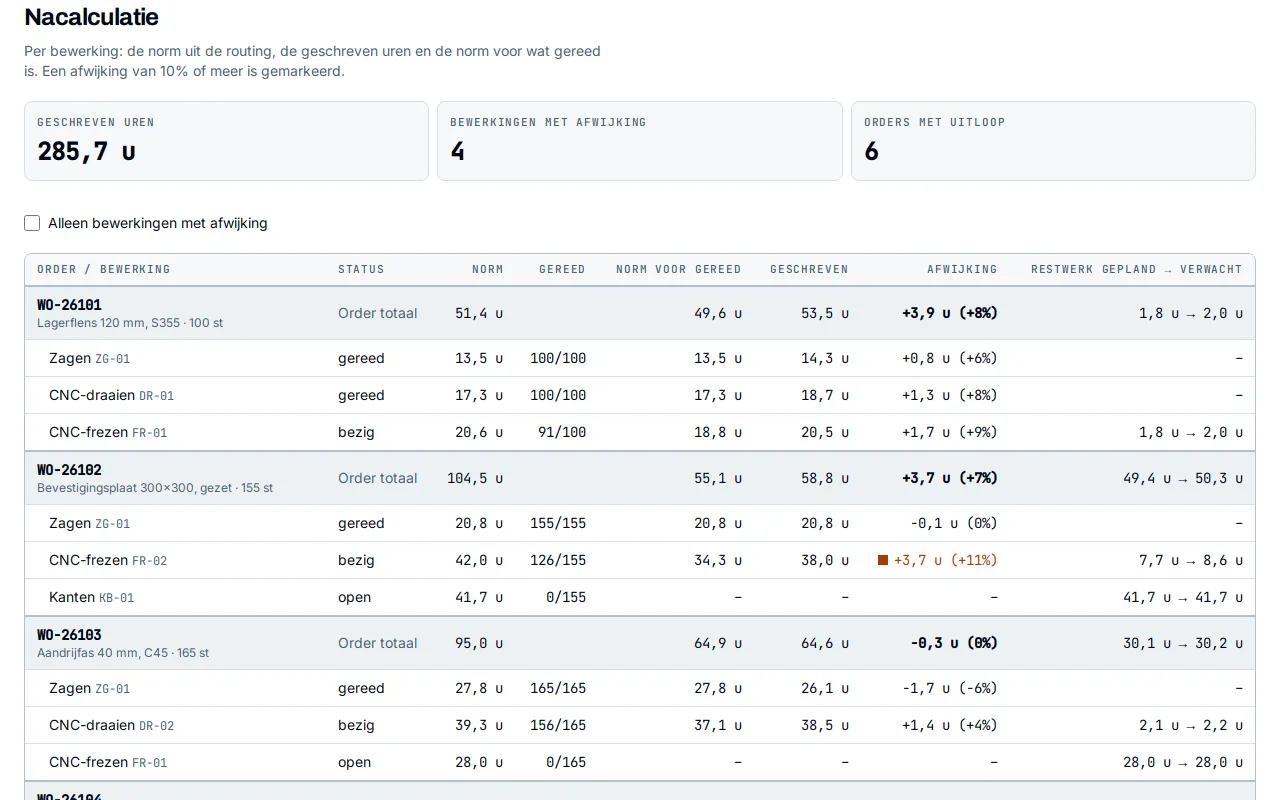This screenshot has width=1280, height=800.
Task: Select CNC-draaien DR-02 operation row
Action: [x=640, y=725]
